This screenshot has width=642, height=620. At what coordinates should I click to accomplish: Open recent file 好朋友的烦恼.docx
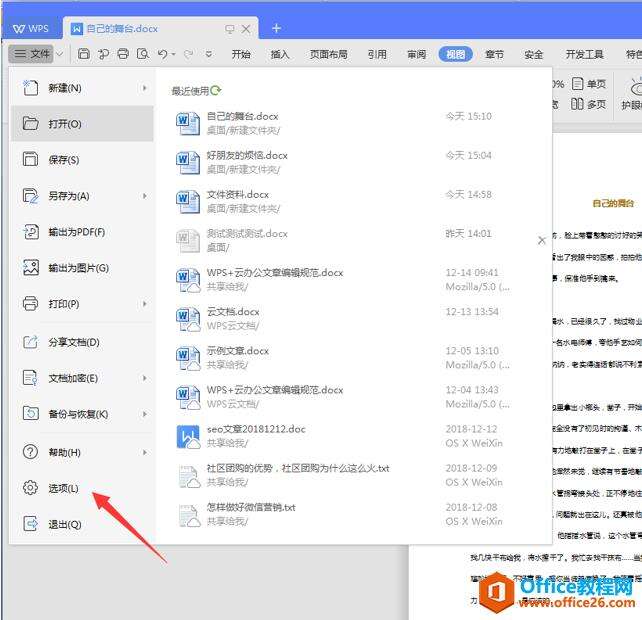coord(247,156)
